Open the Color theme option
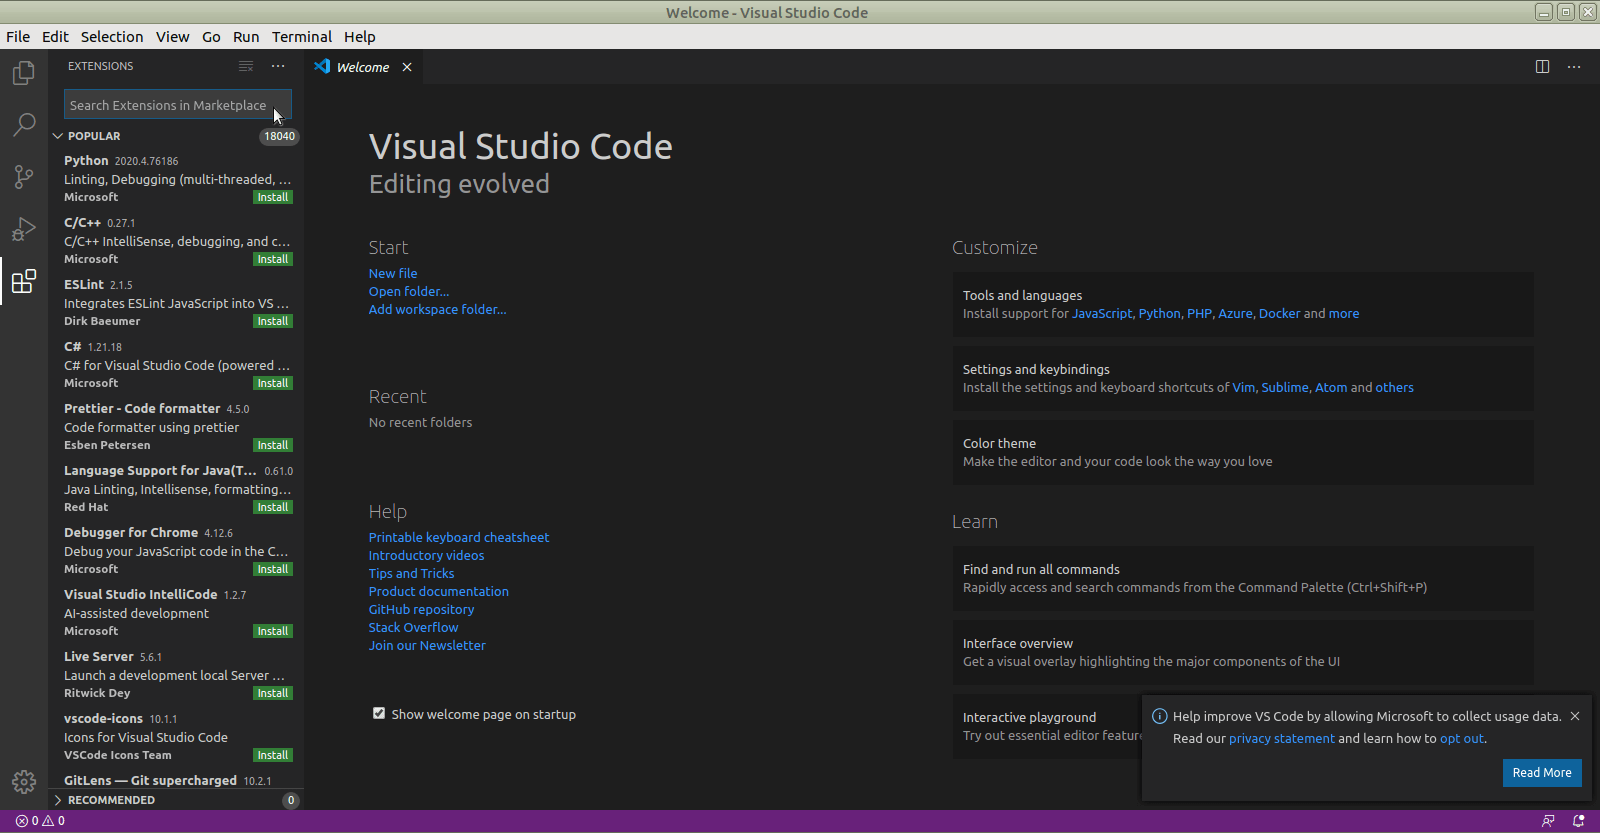The height and width of the screenshot is (833, 1600). point(1243,452)
